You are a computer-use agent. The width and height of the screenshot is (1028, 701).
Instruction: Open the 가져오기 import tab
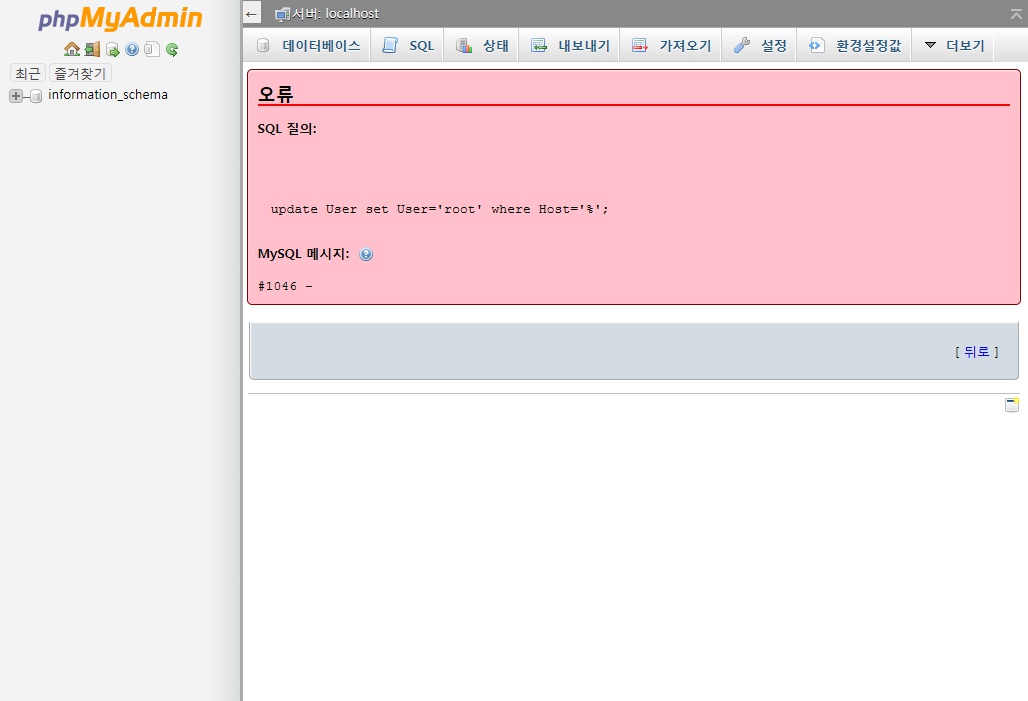coord(671,45)
